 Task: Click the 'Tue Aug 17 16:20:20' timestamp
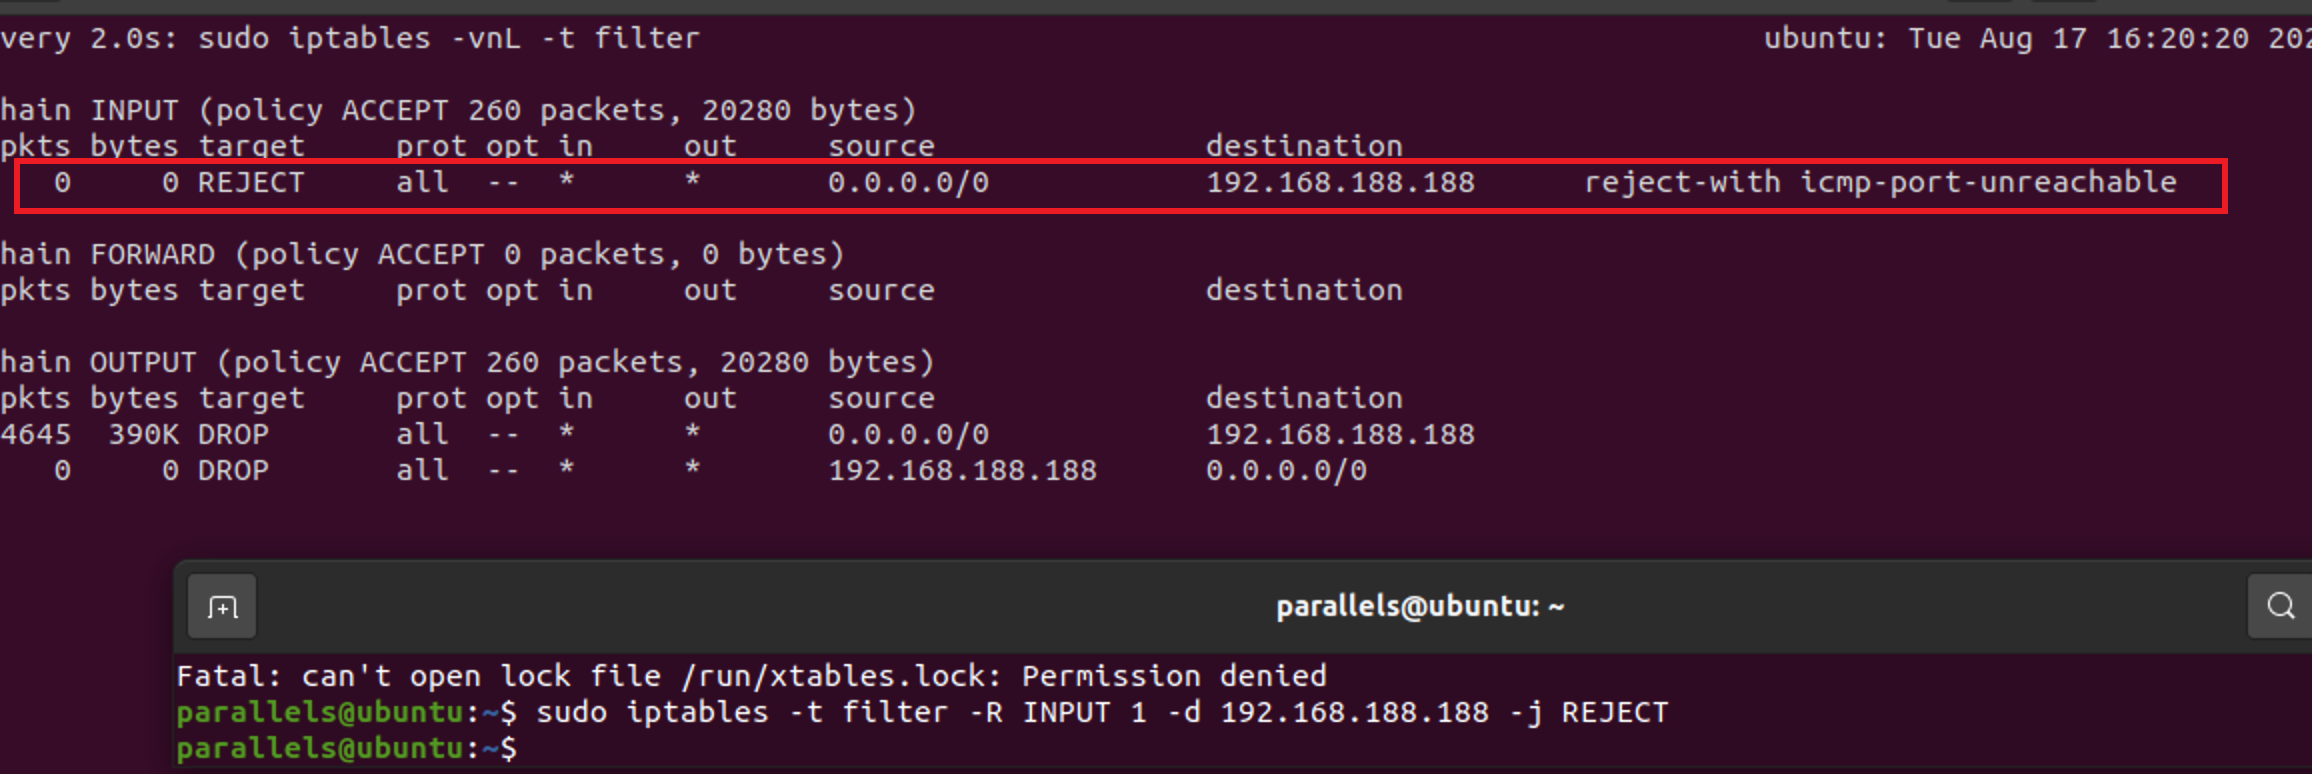pos(2079,38)
